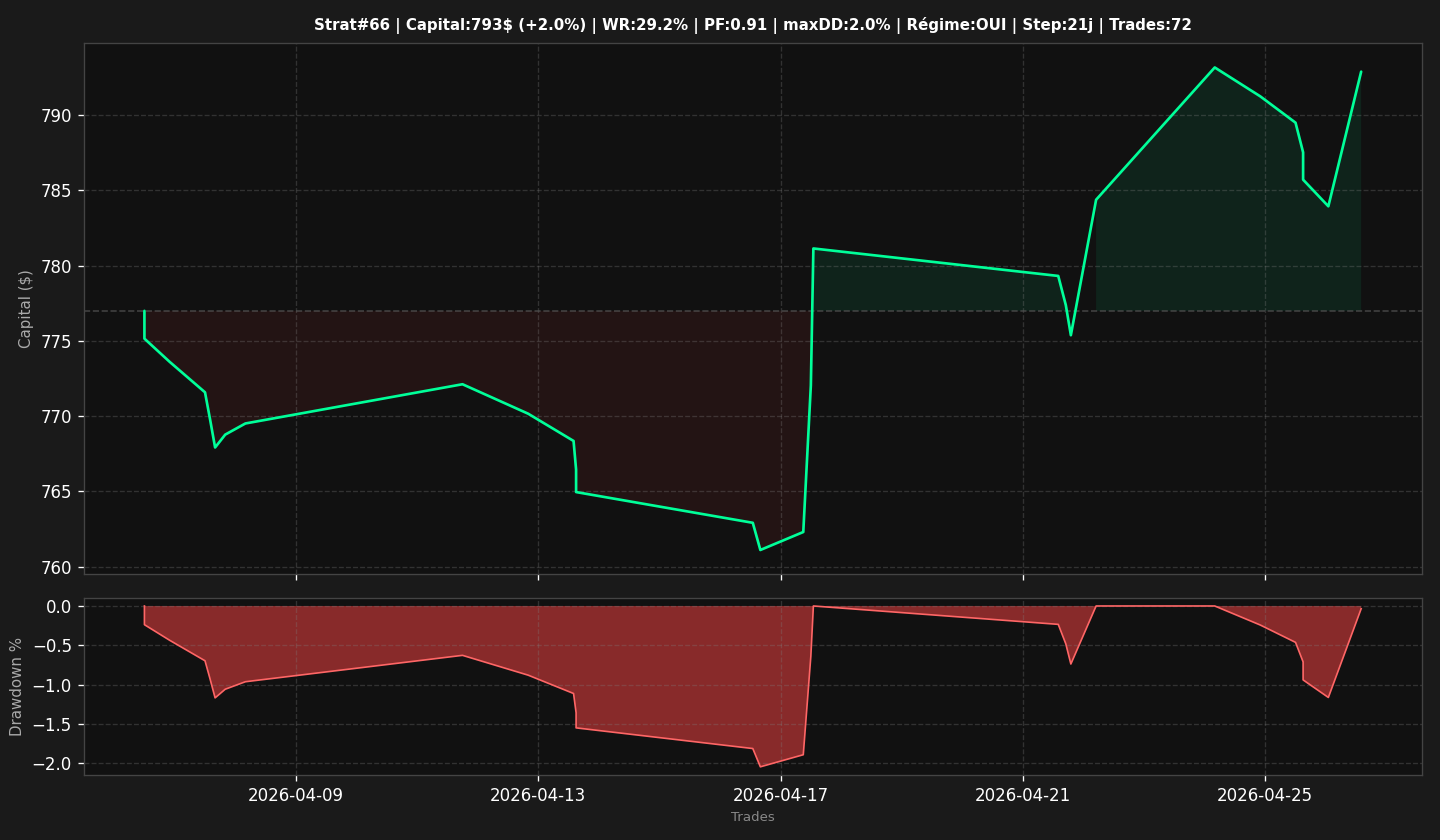Click the -1.0 tick on drawdown axis
The height and width of the screenshot is (840, 1440).
click(52, 686)
